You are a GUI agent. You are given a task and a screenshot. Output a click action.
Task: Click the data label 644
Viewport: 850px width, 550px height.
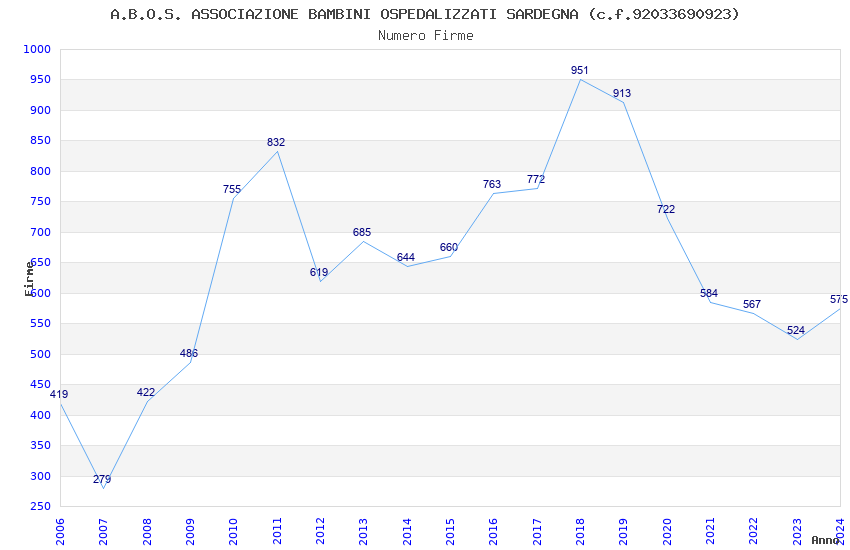click(405, 257)
